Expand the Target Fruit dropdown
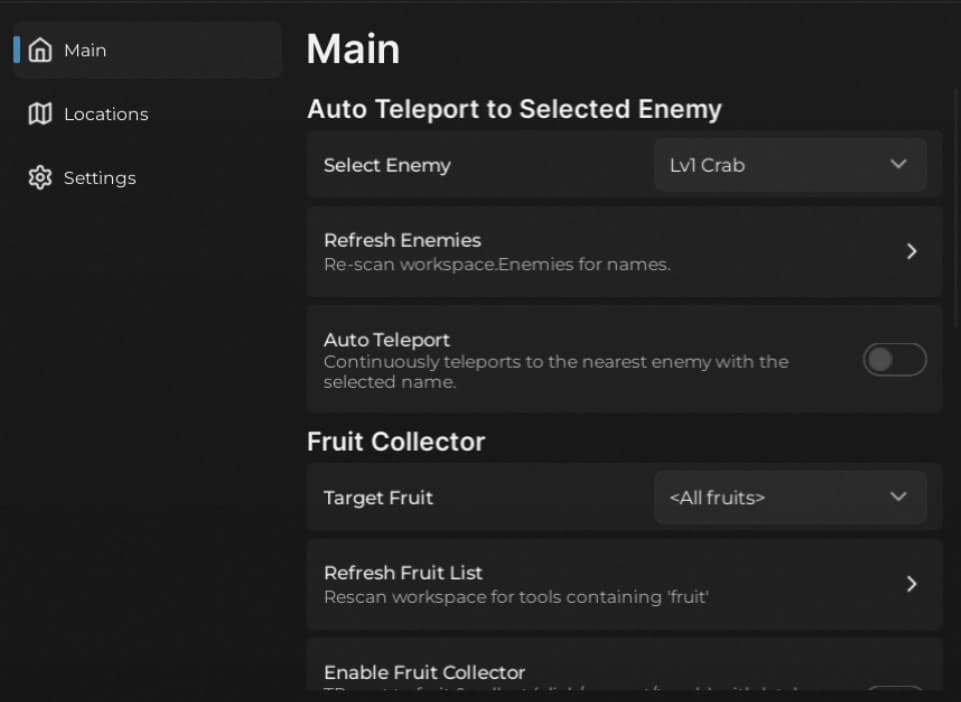This screenshot has width=961, height=702. 790,497
